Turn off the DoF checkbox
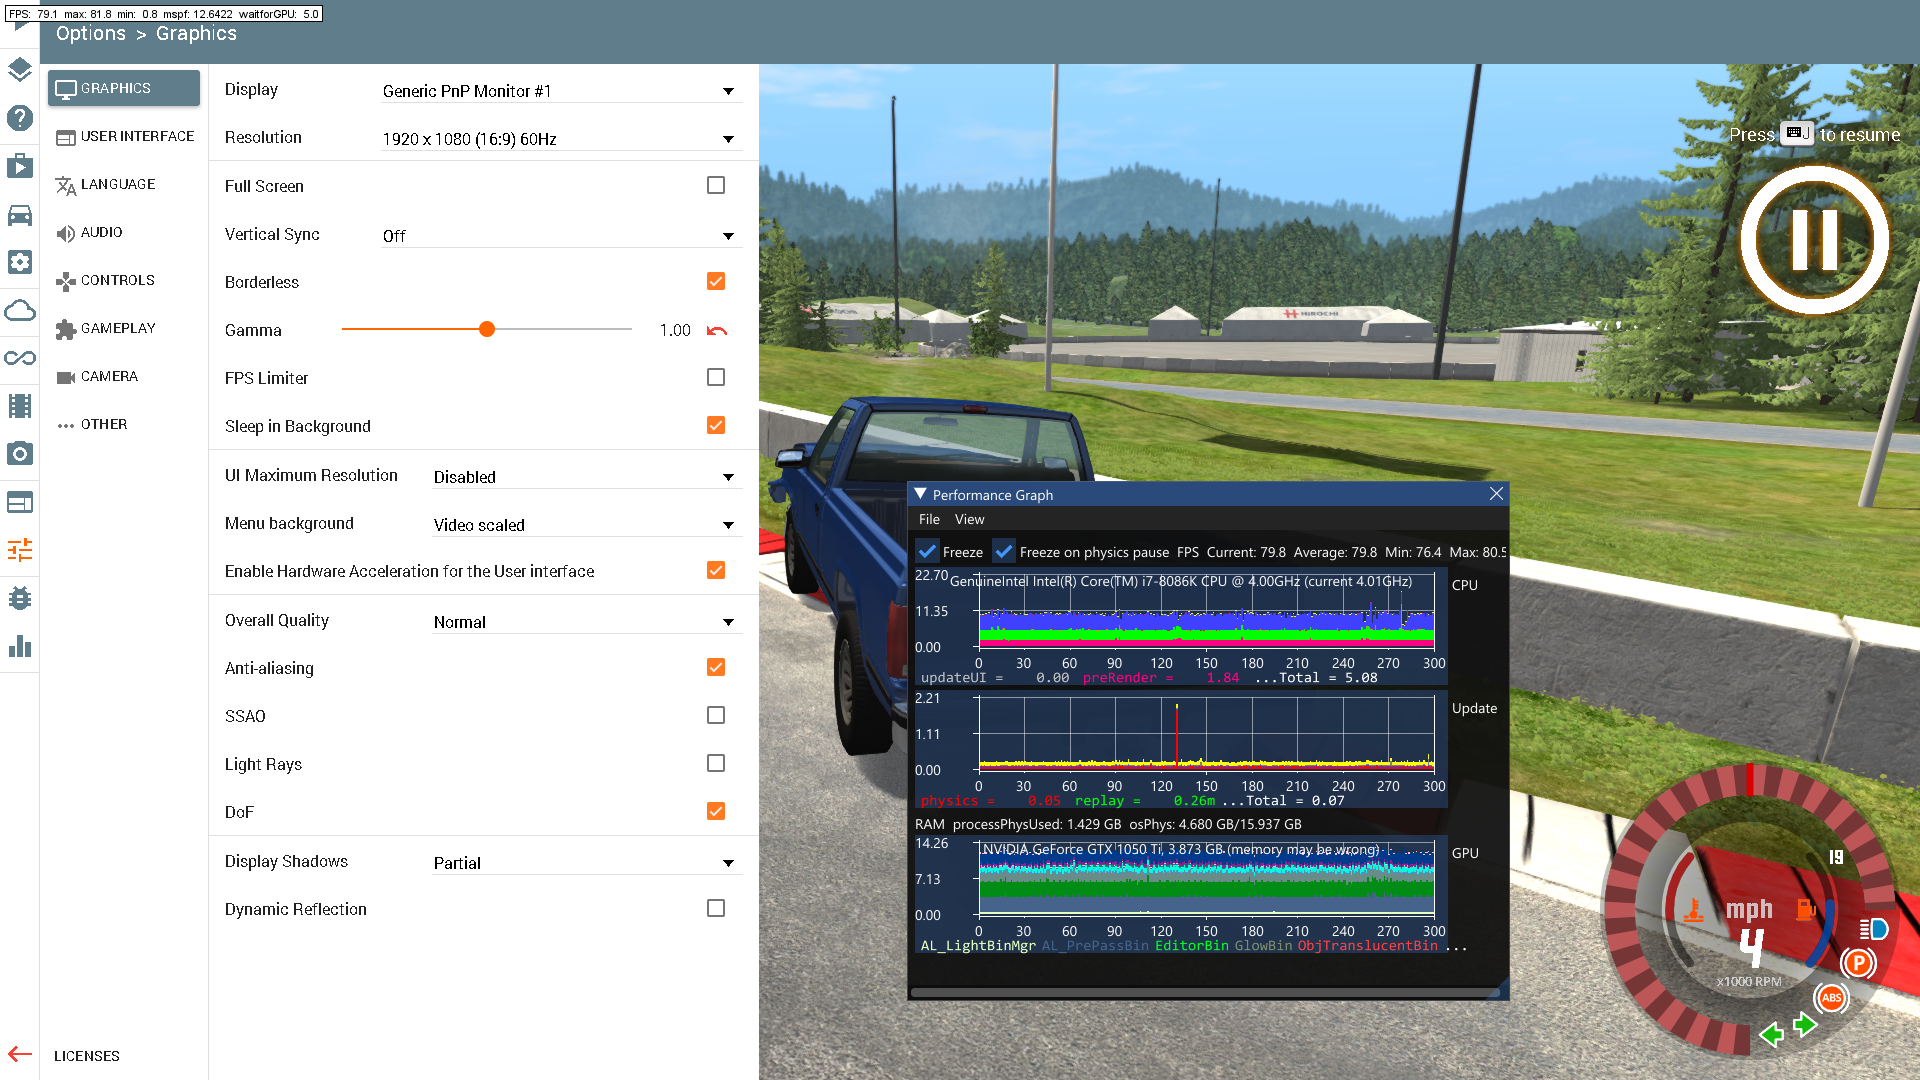The height and width of the screenshot is (1080, 1920). coord(716,811)
